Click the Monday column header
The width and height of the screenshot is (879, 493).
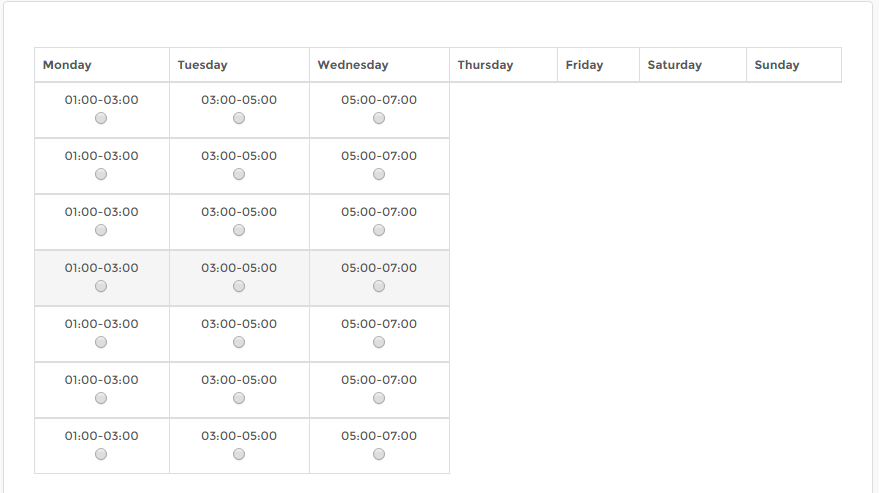click(x=67, y=65)
